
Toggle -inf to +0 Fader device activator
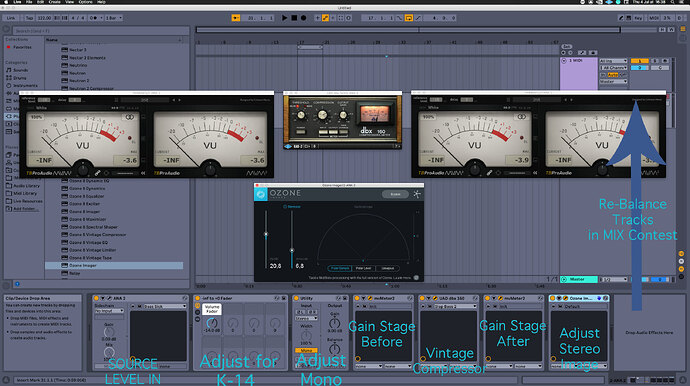[x=198, y=298]
